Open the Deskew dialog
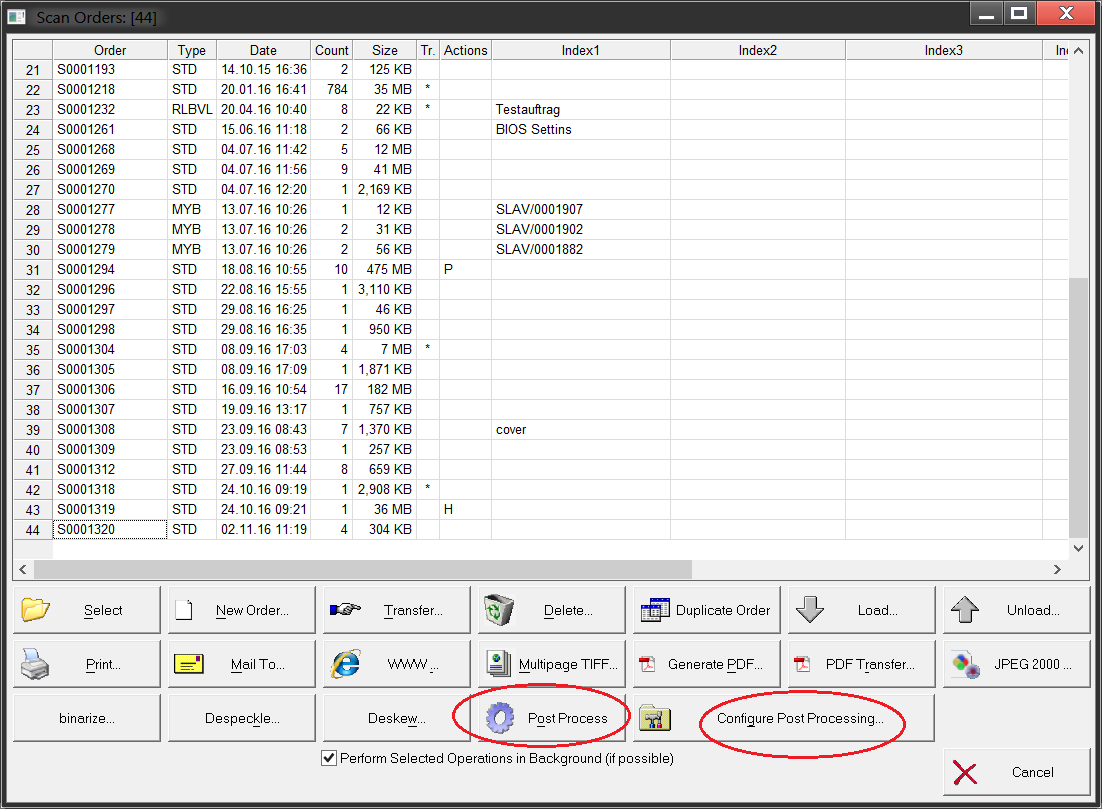The image size is (1102, 809). click(396, 718)
